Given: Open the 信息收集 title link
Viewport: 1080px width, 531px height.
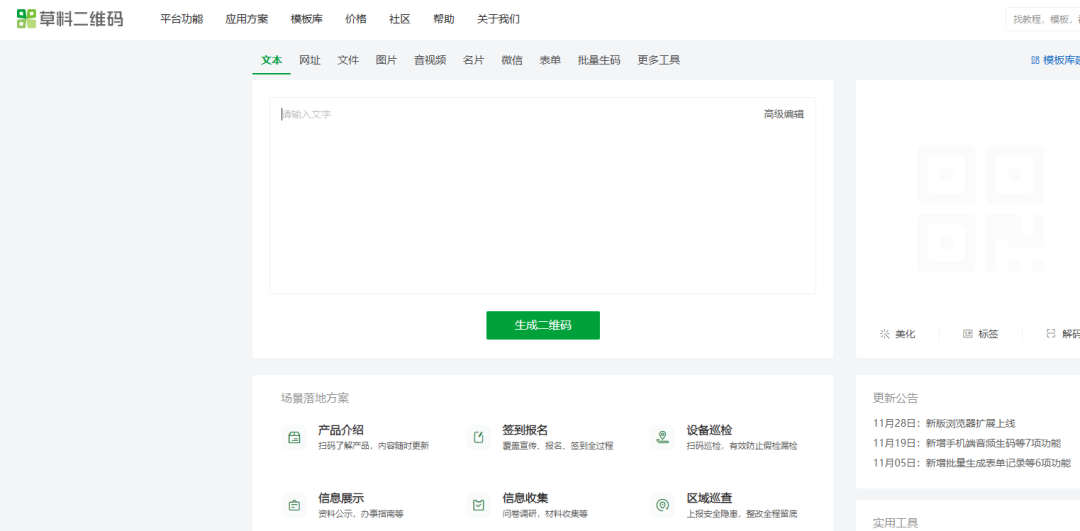Looking at the screenshot, I should click(525, 497).
